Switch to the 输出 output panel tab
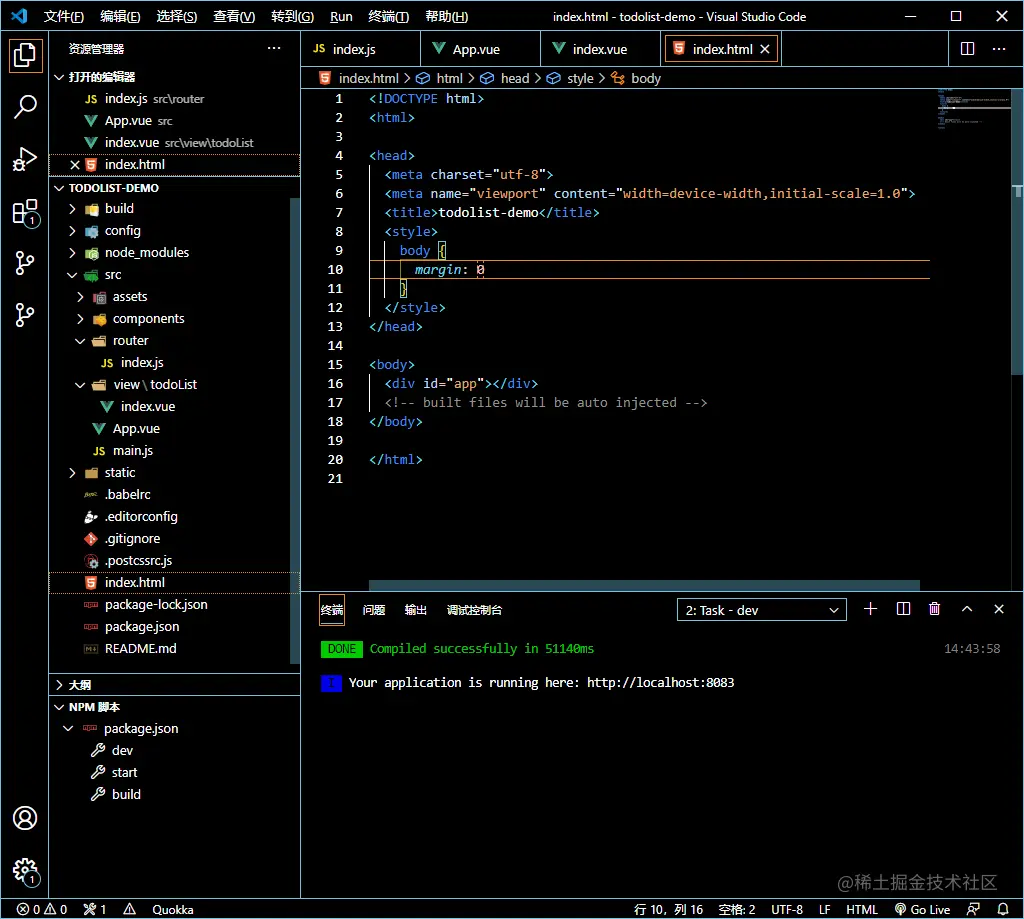 (415, 610)
